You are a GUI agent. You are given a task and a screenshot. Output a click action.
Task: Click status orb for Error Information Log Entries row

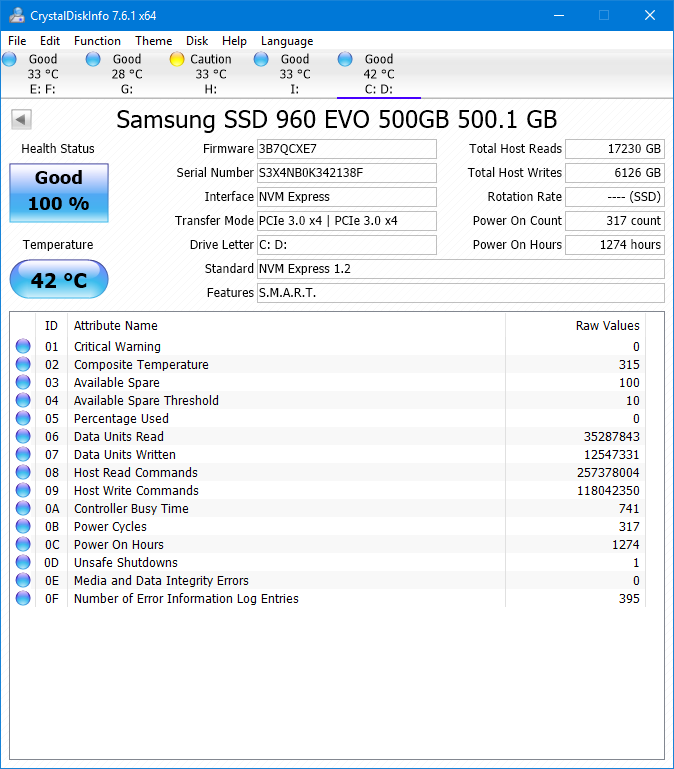click(23, 598)
